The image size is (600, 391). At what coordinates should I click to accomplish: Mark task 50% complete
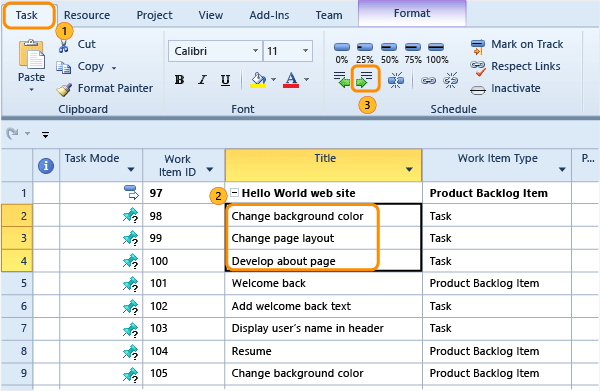389,52
